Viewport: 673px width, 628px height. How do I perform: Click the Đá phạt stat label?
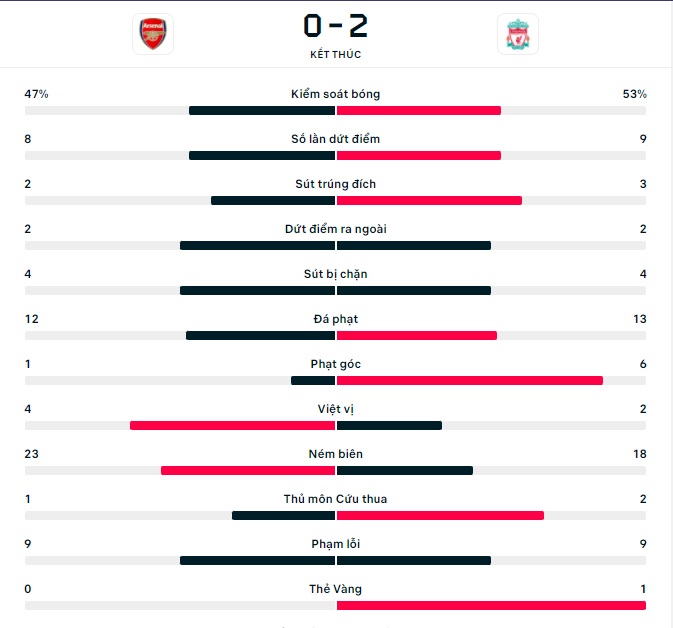336,319
